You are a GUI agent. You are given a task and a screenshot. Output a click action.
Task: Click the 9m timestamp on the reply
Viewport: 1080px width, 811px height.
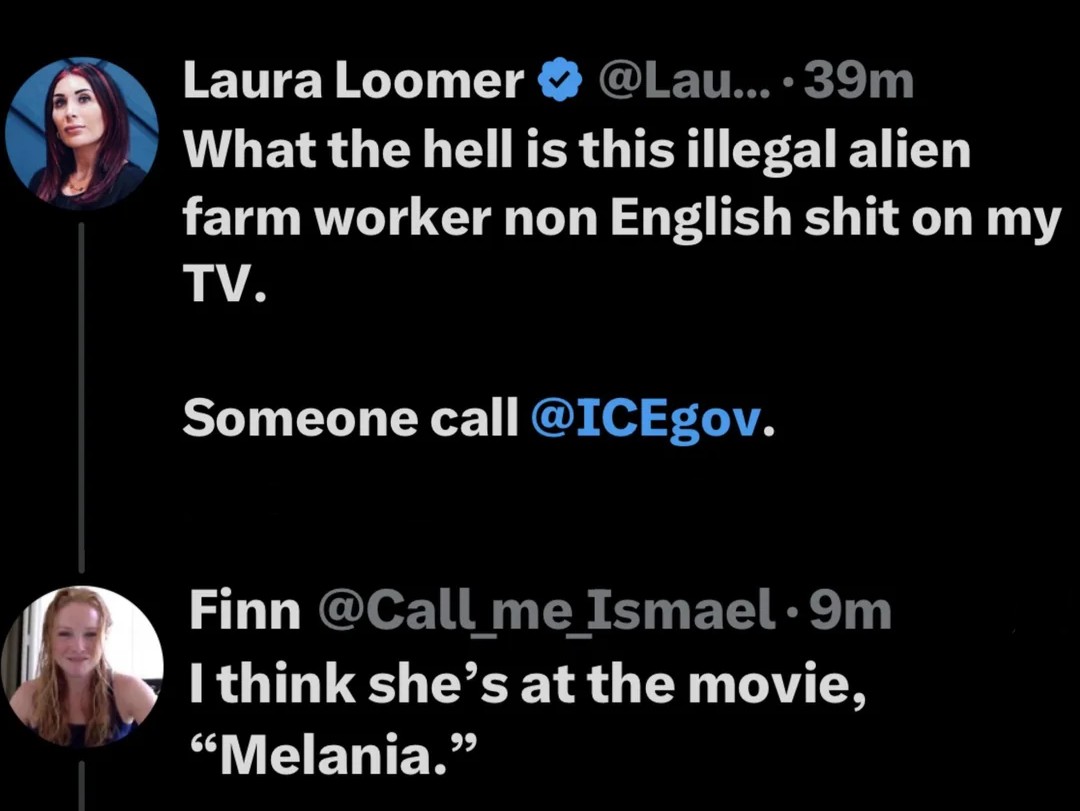[850, 611]
